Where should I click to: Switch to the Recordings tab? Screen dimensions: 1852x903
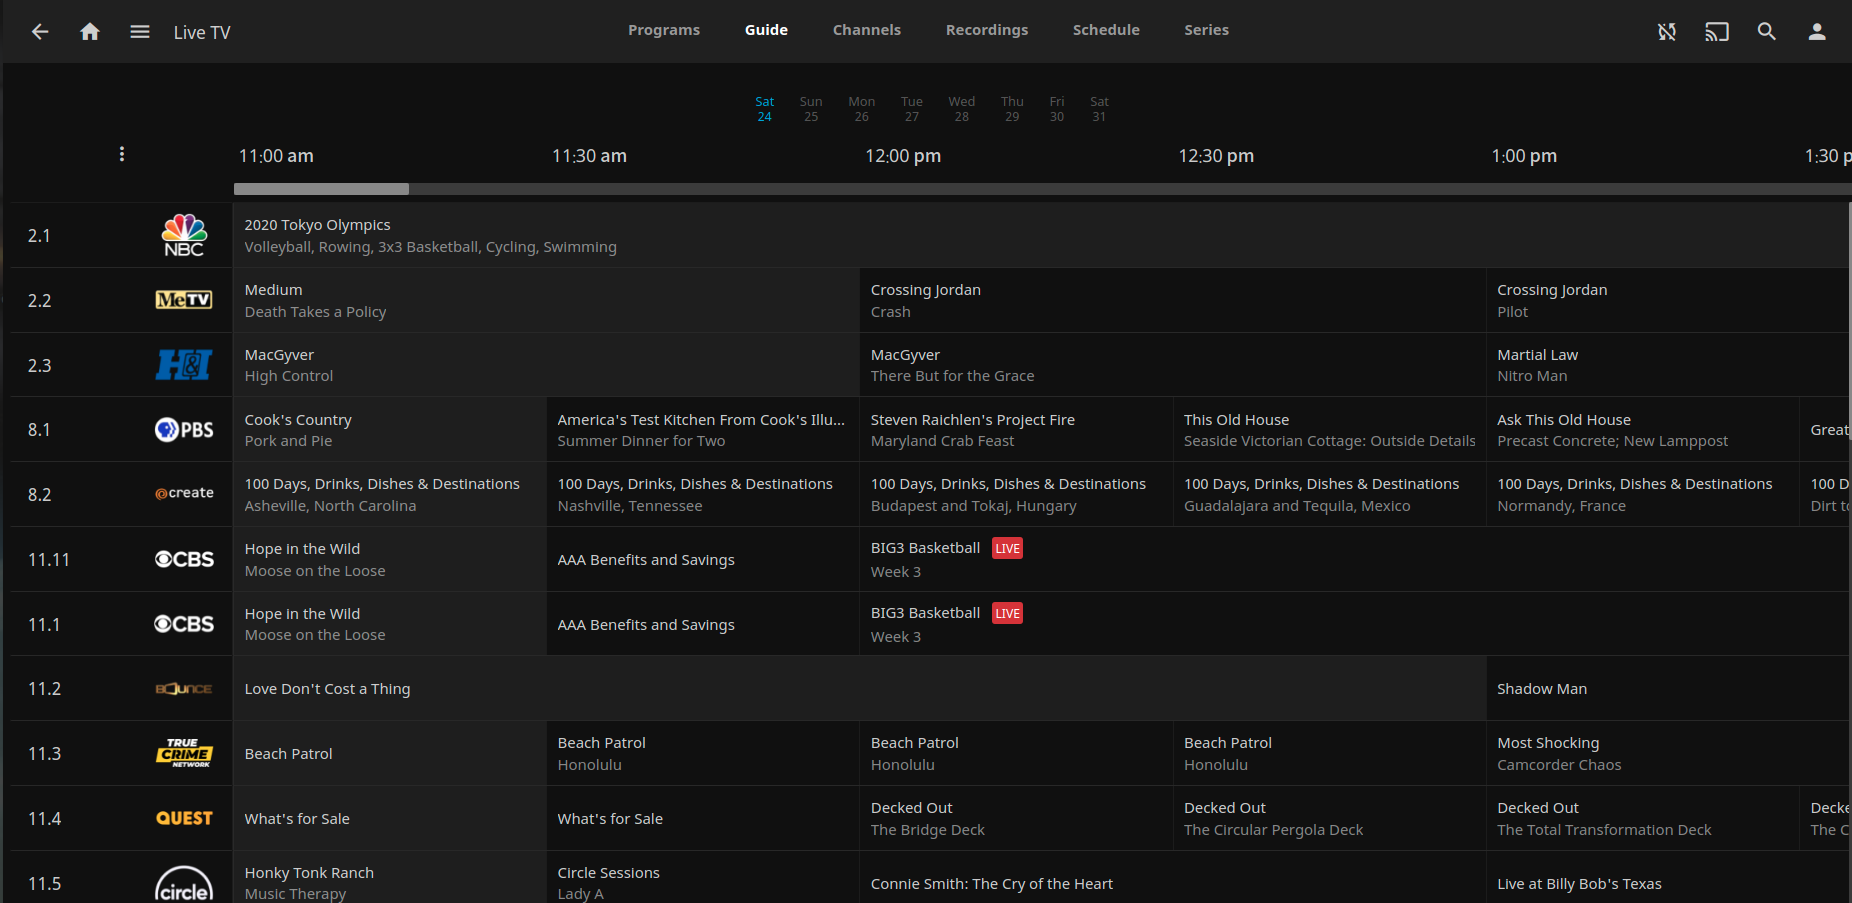pos(987,30)
